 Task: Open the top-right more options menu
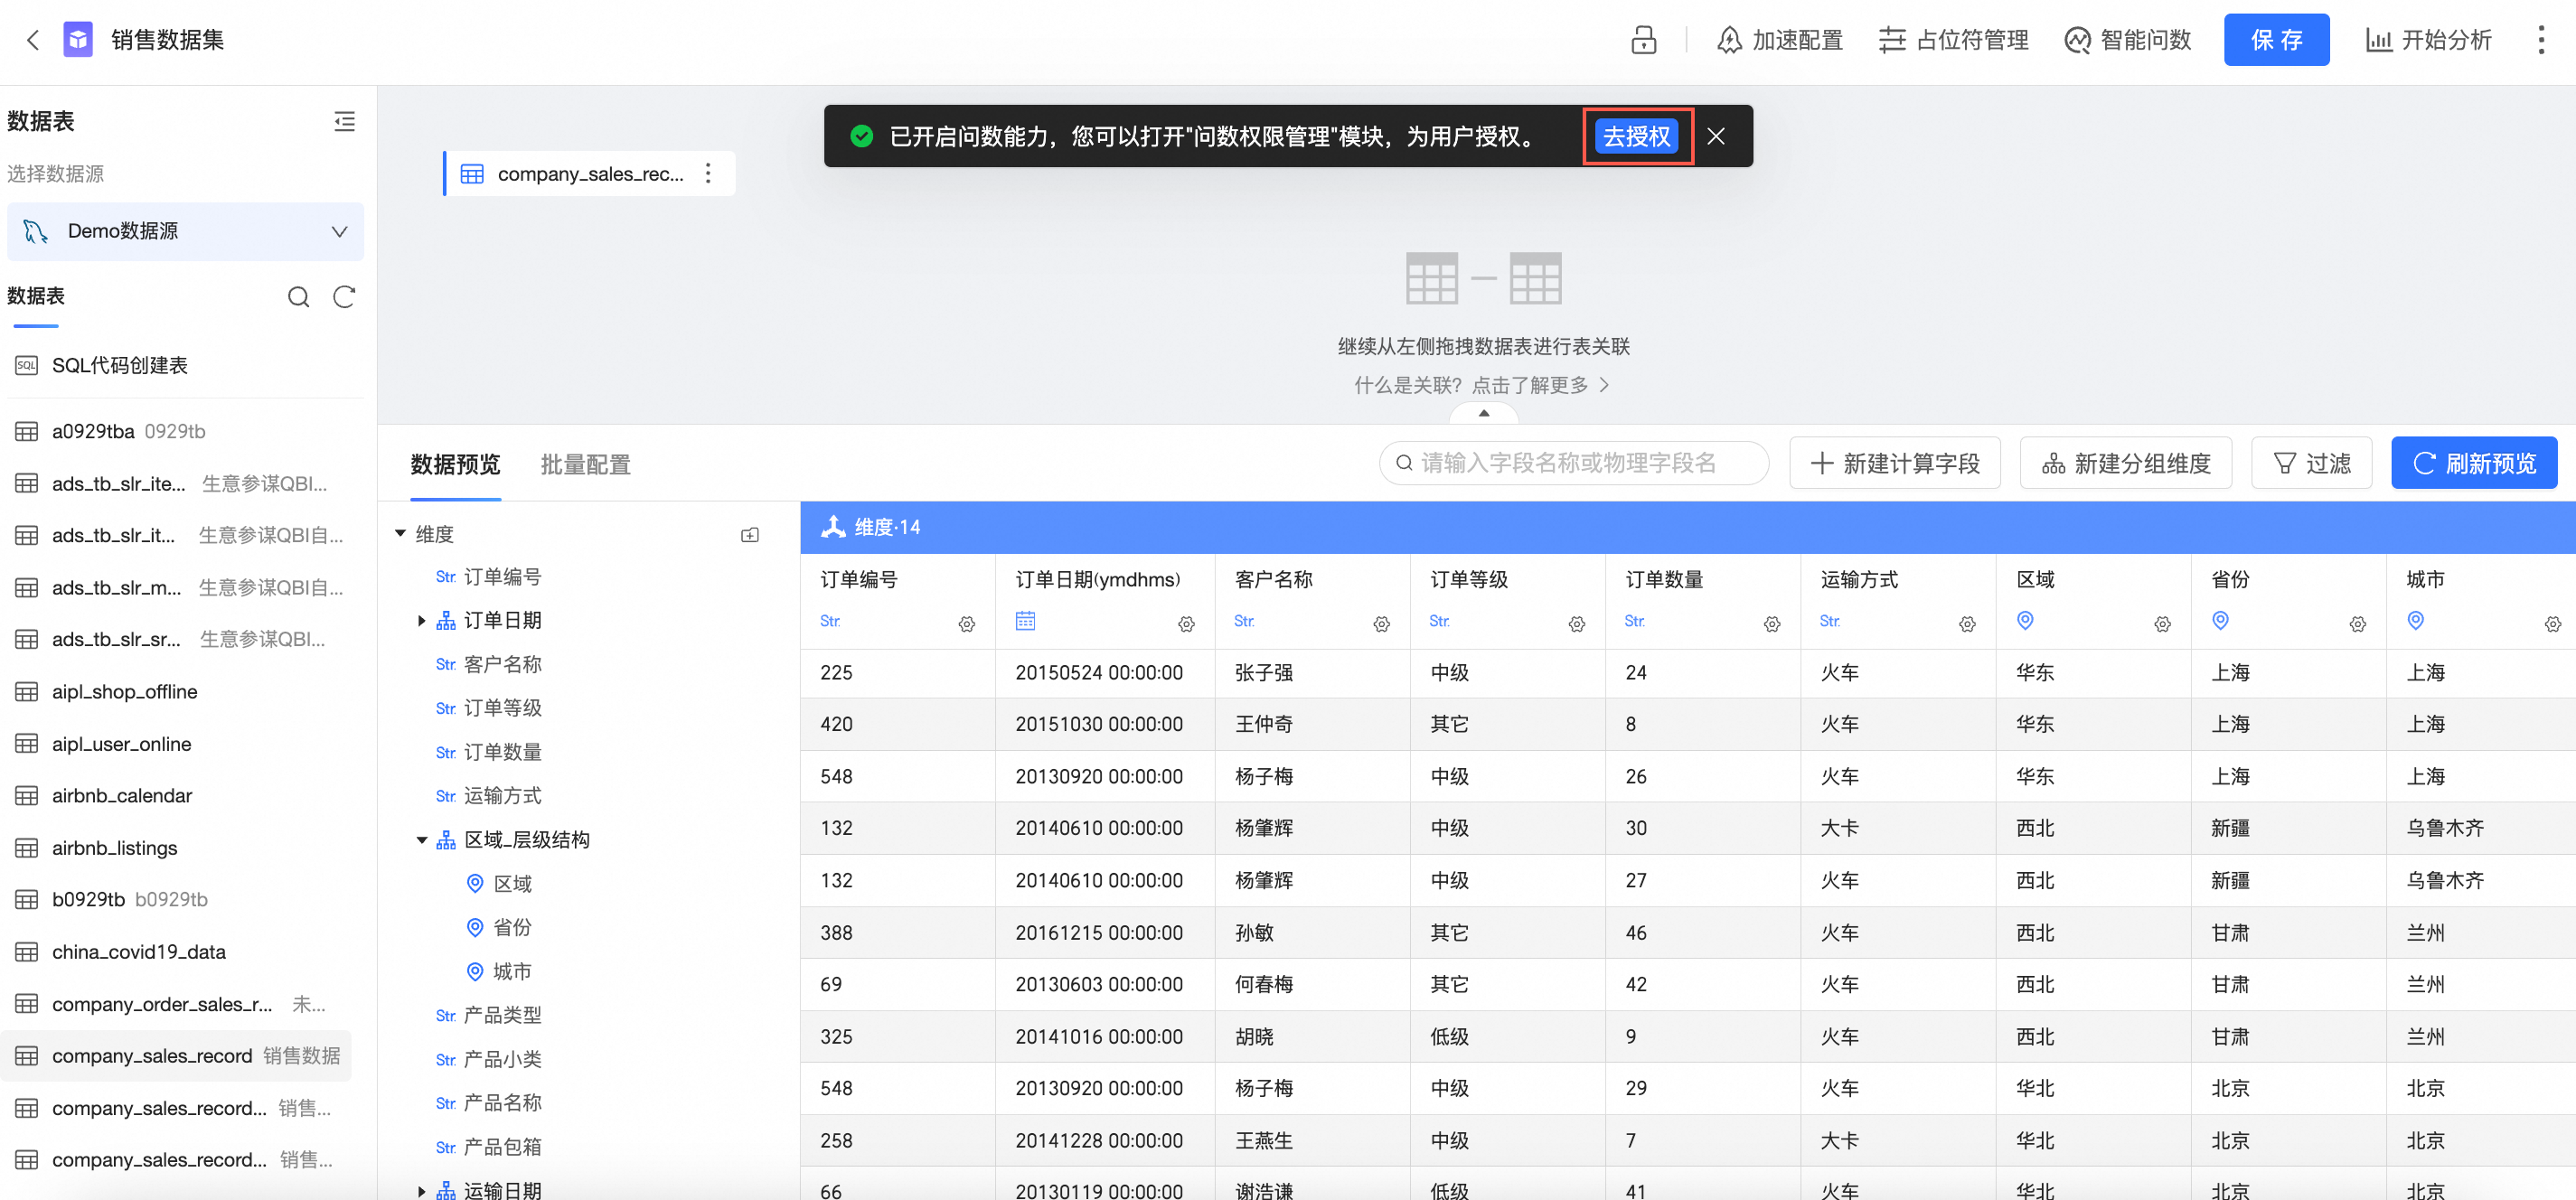pos(2540,40)
